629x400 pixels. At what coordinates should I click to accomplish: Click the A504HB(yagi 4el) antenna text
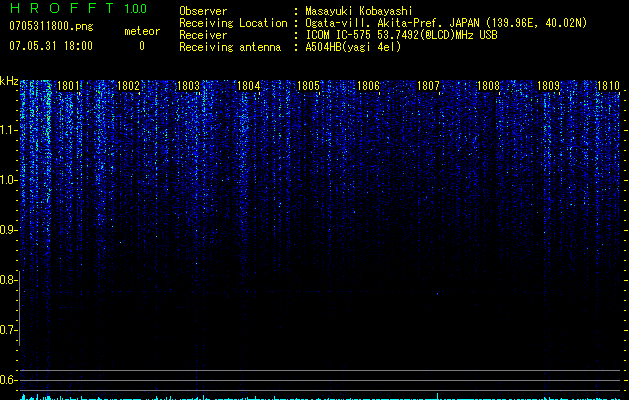353,47
